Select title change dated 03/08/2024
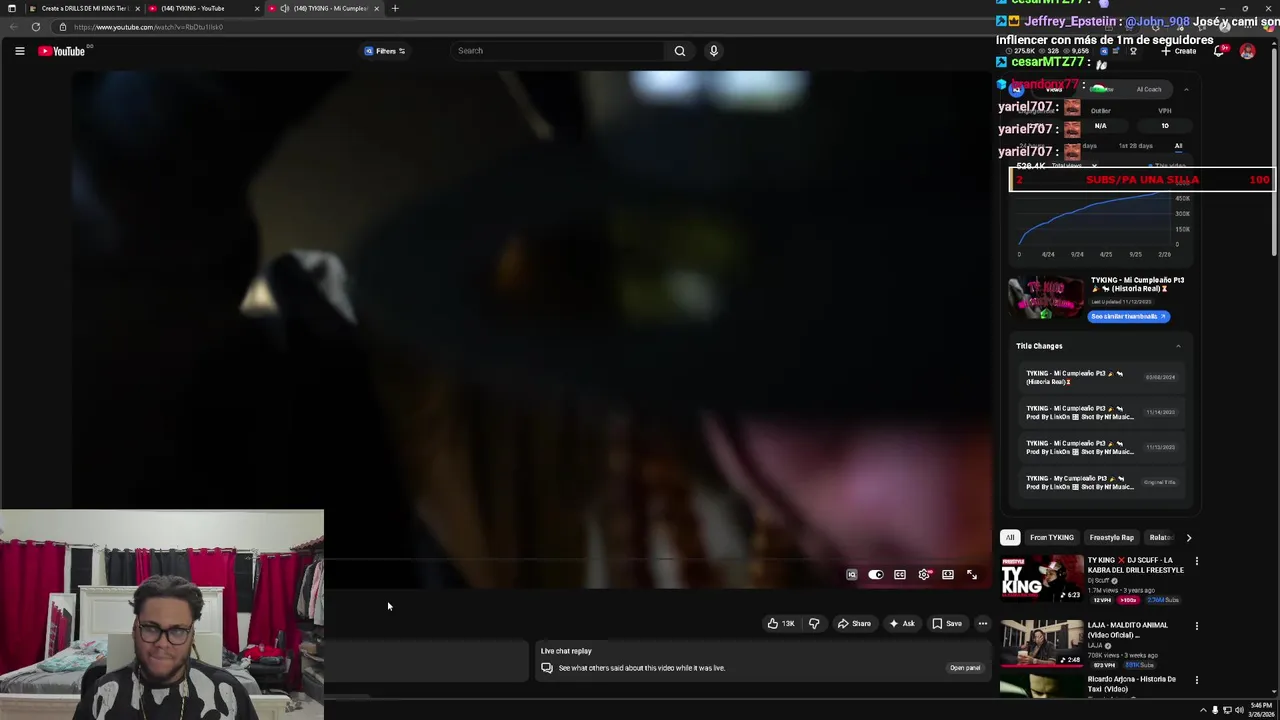The height and width of the screenshot is (720, 1280). [x=1100, y=377]
